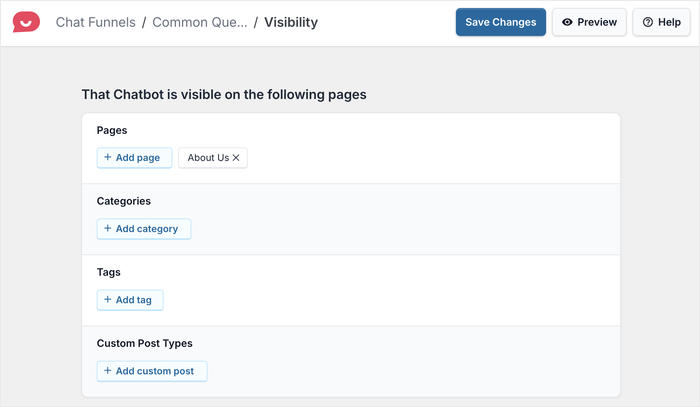Click the Custom Post Types heading
Screen dimensions: 700x407
pyautogui.click(x=145, y=343)
